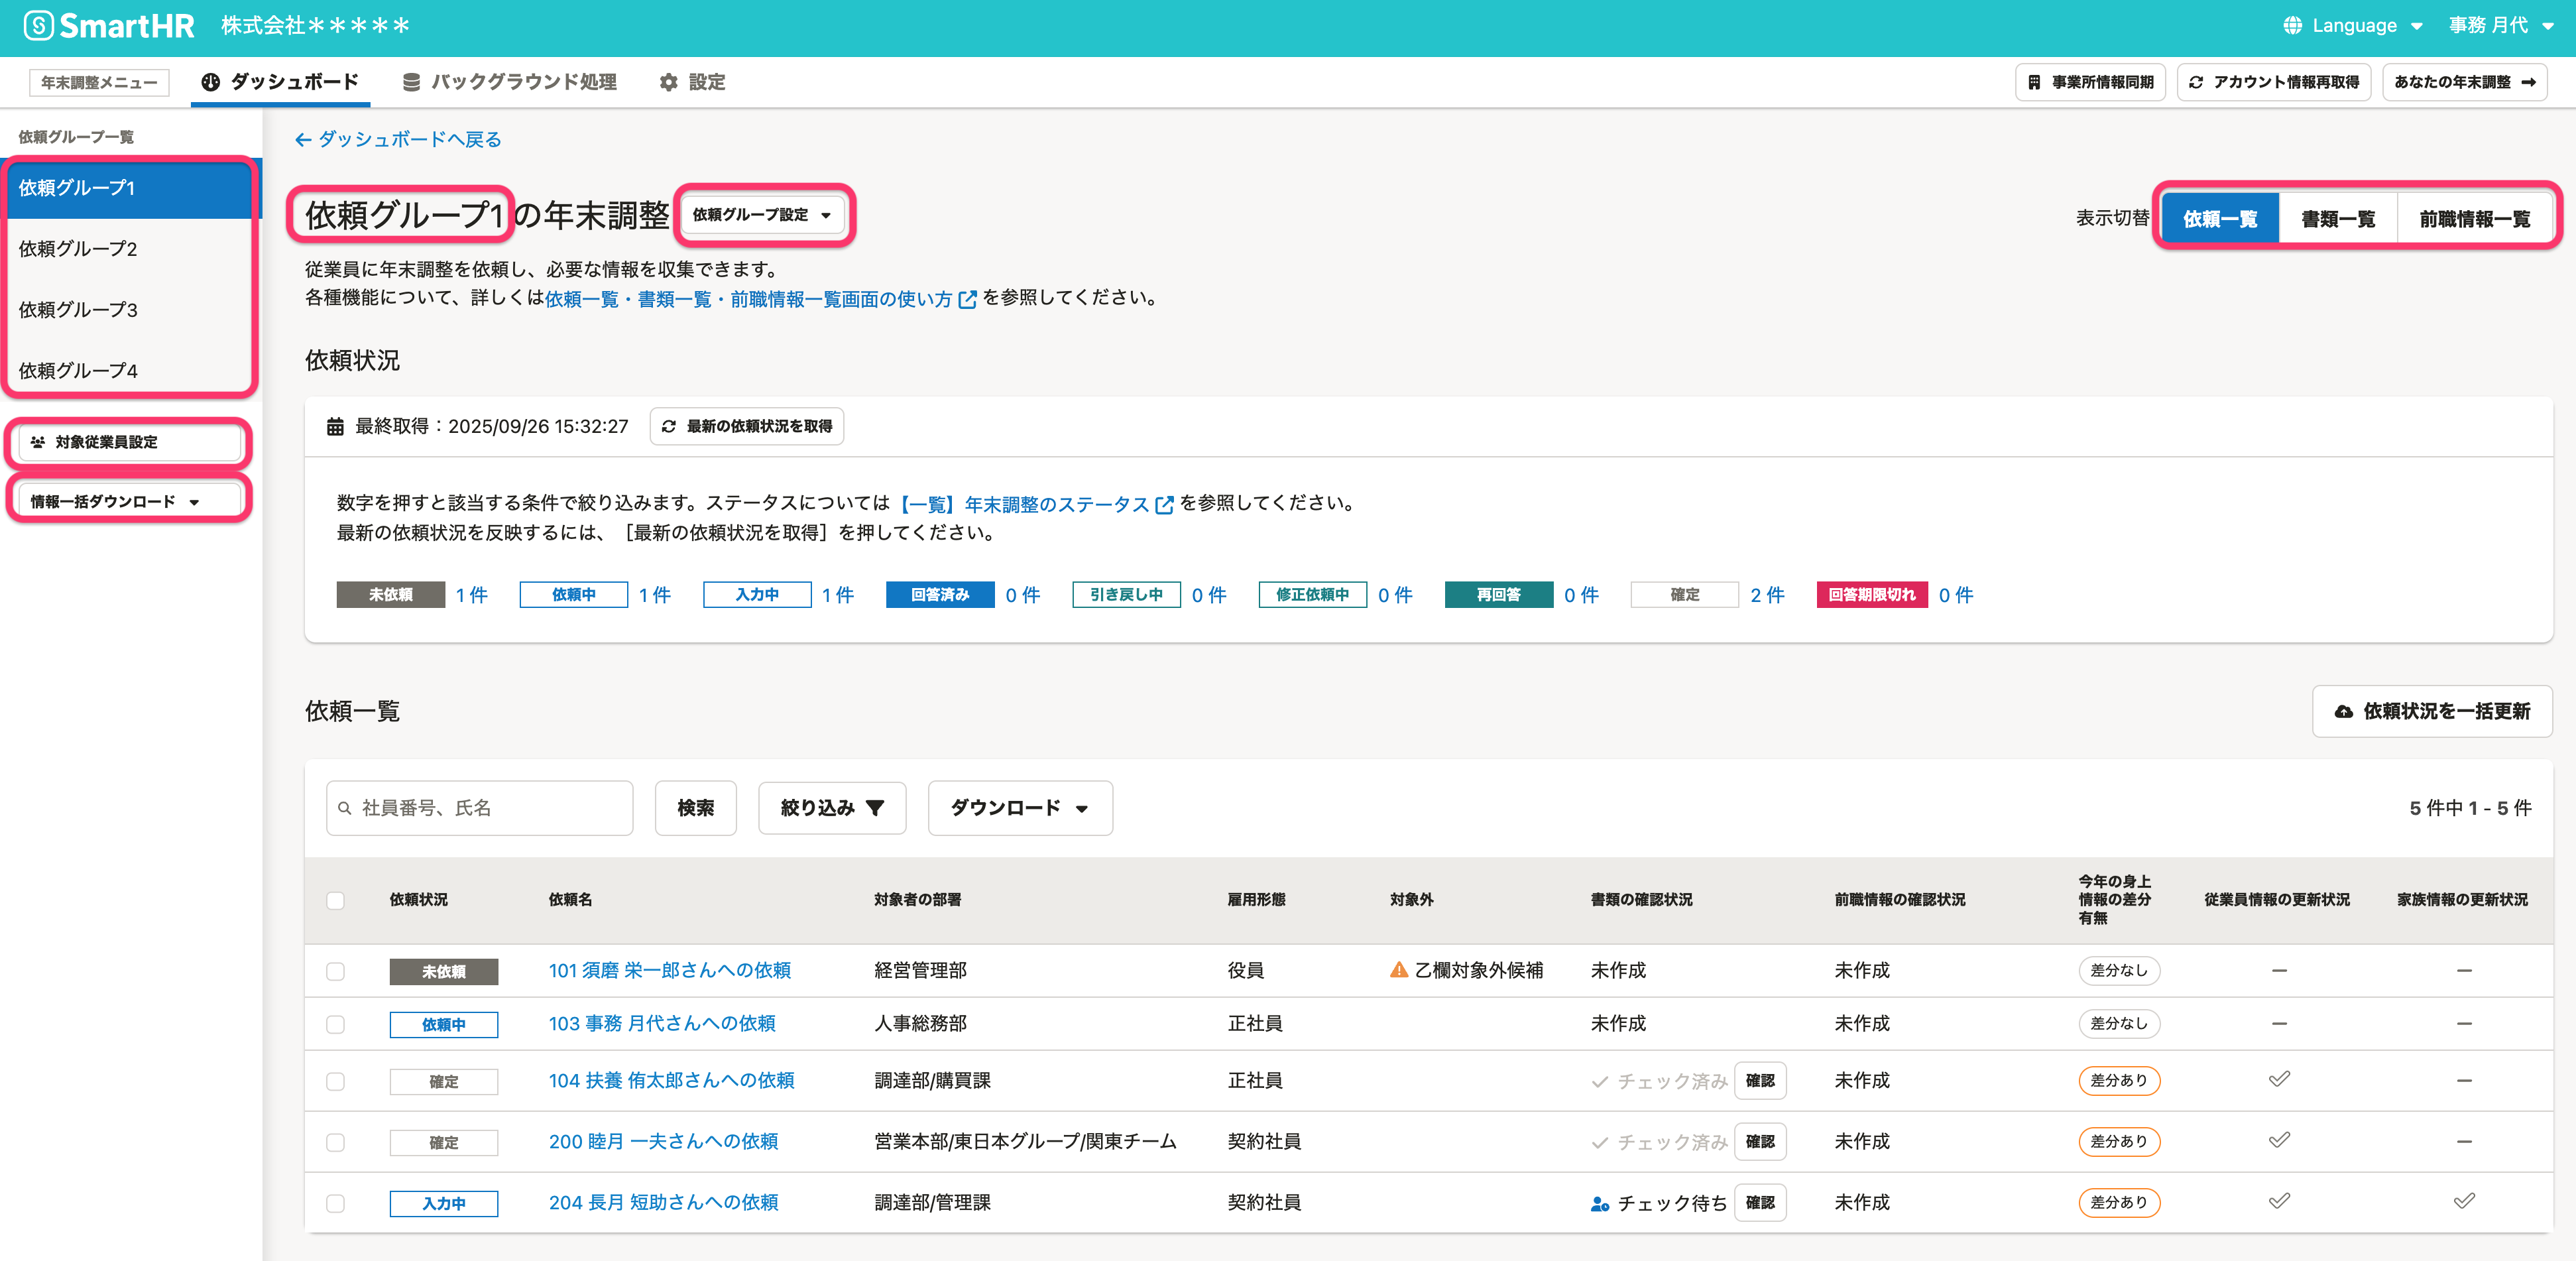Click the SmartHR logo icon
2576x1261 pixels.
click(x=38, y=26)
